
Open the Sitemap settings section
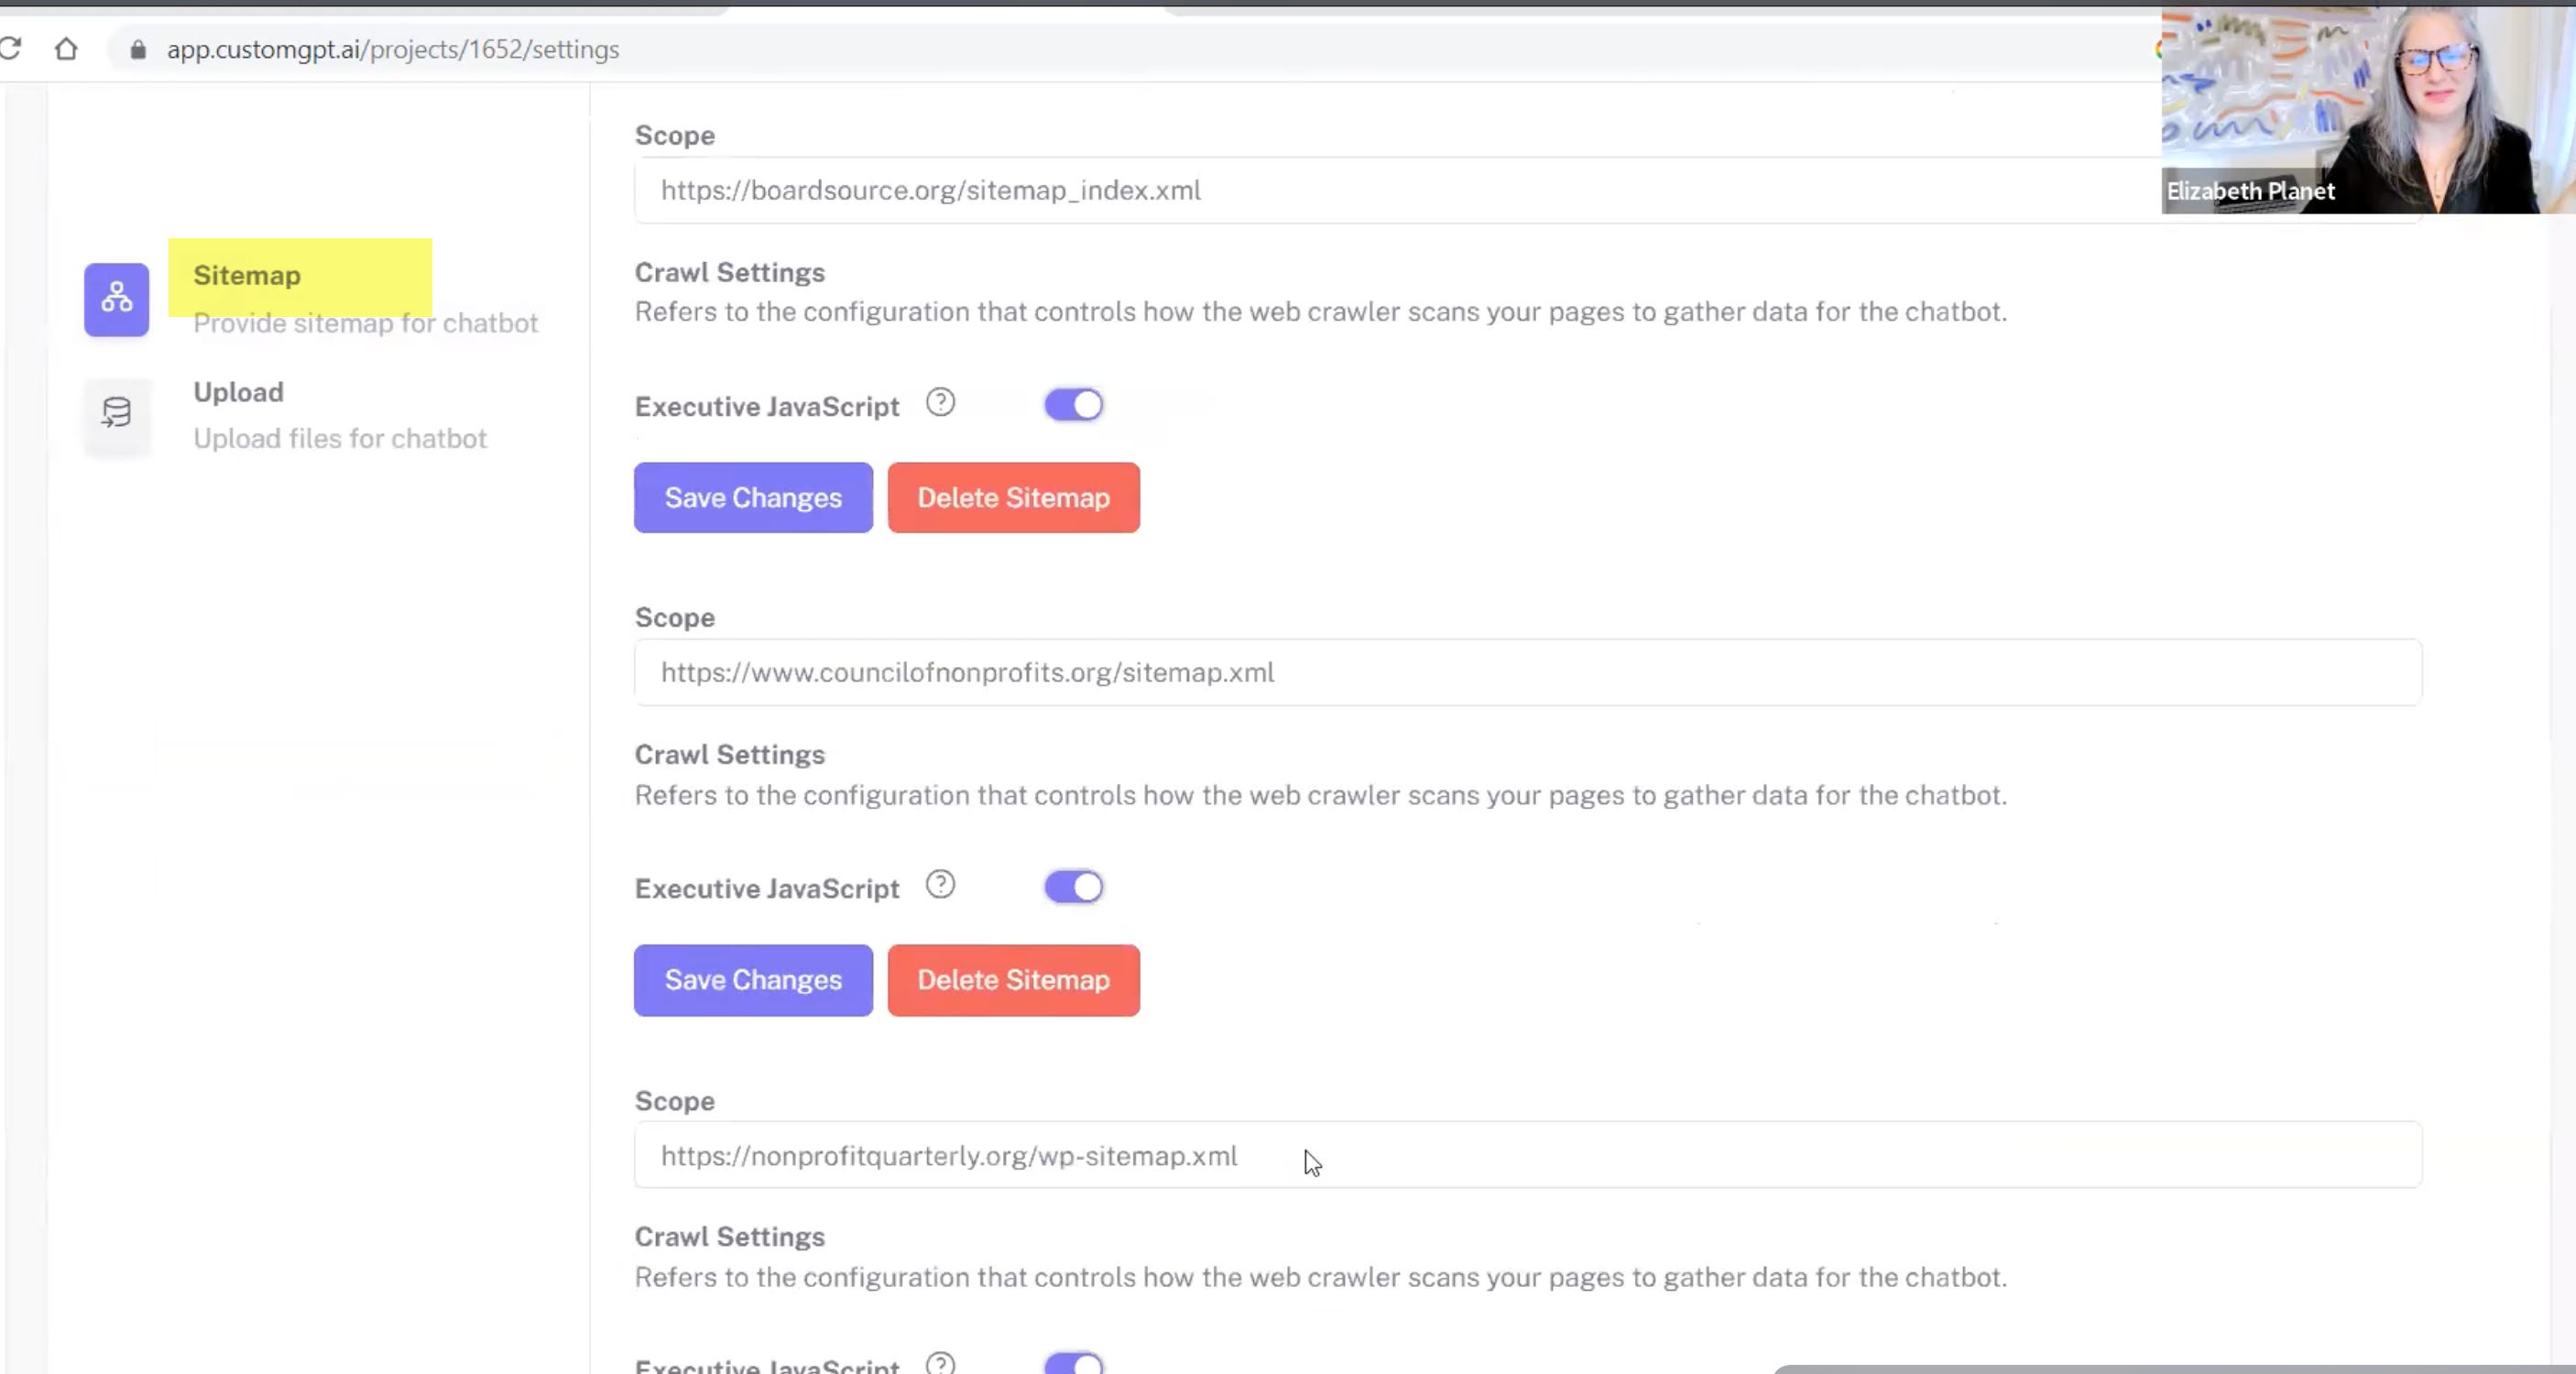pyautogui.click(x=246, y=275)
